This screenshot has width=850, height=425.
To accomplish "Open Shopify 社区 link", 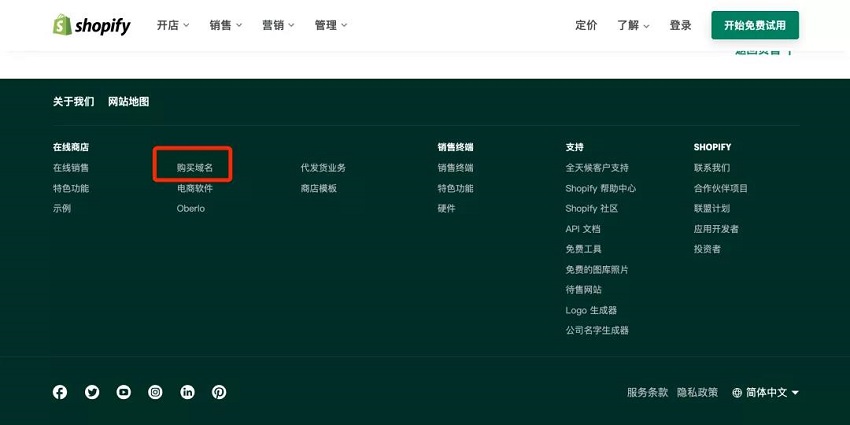I will tap(592, 208).
